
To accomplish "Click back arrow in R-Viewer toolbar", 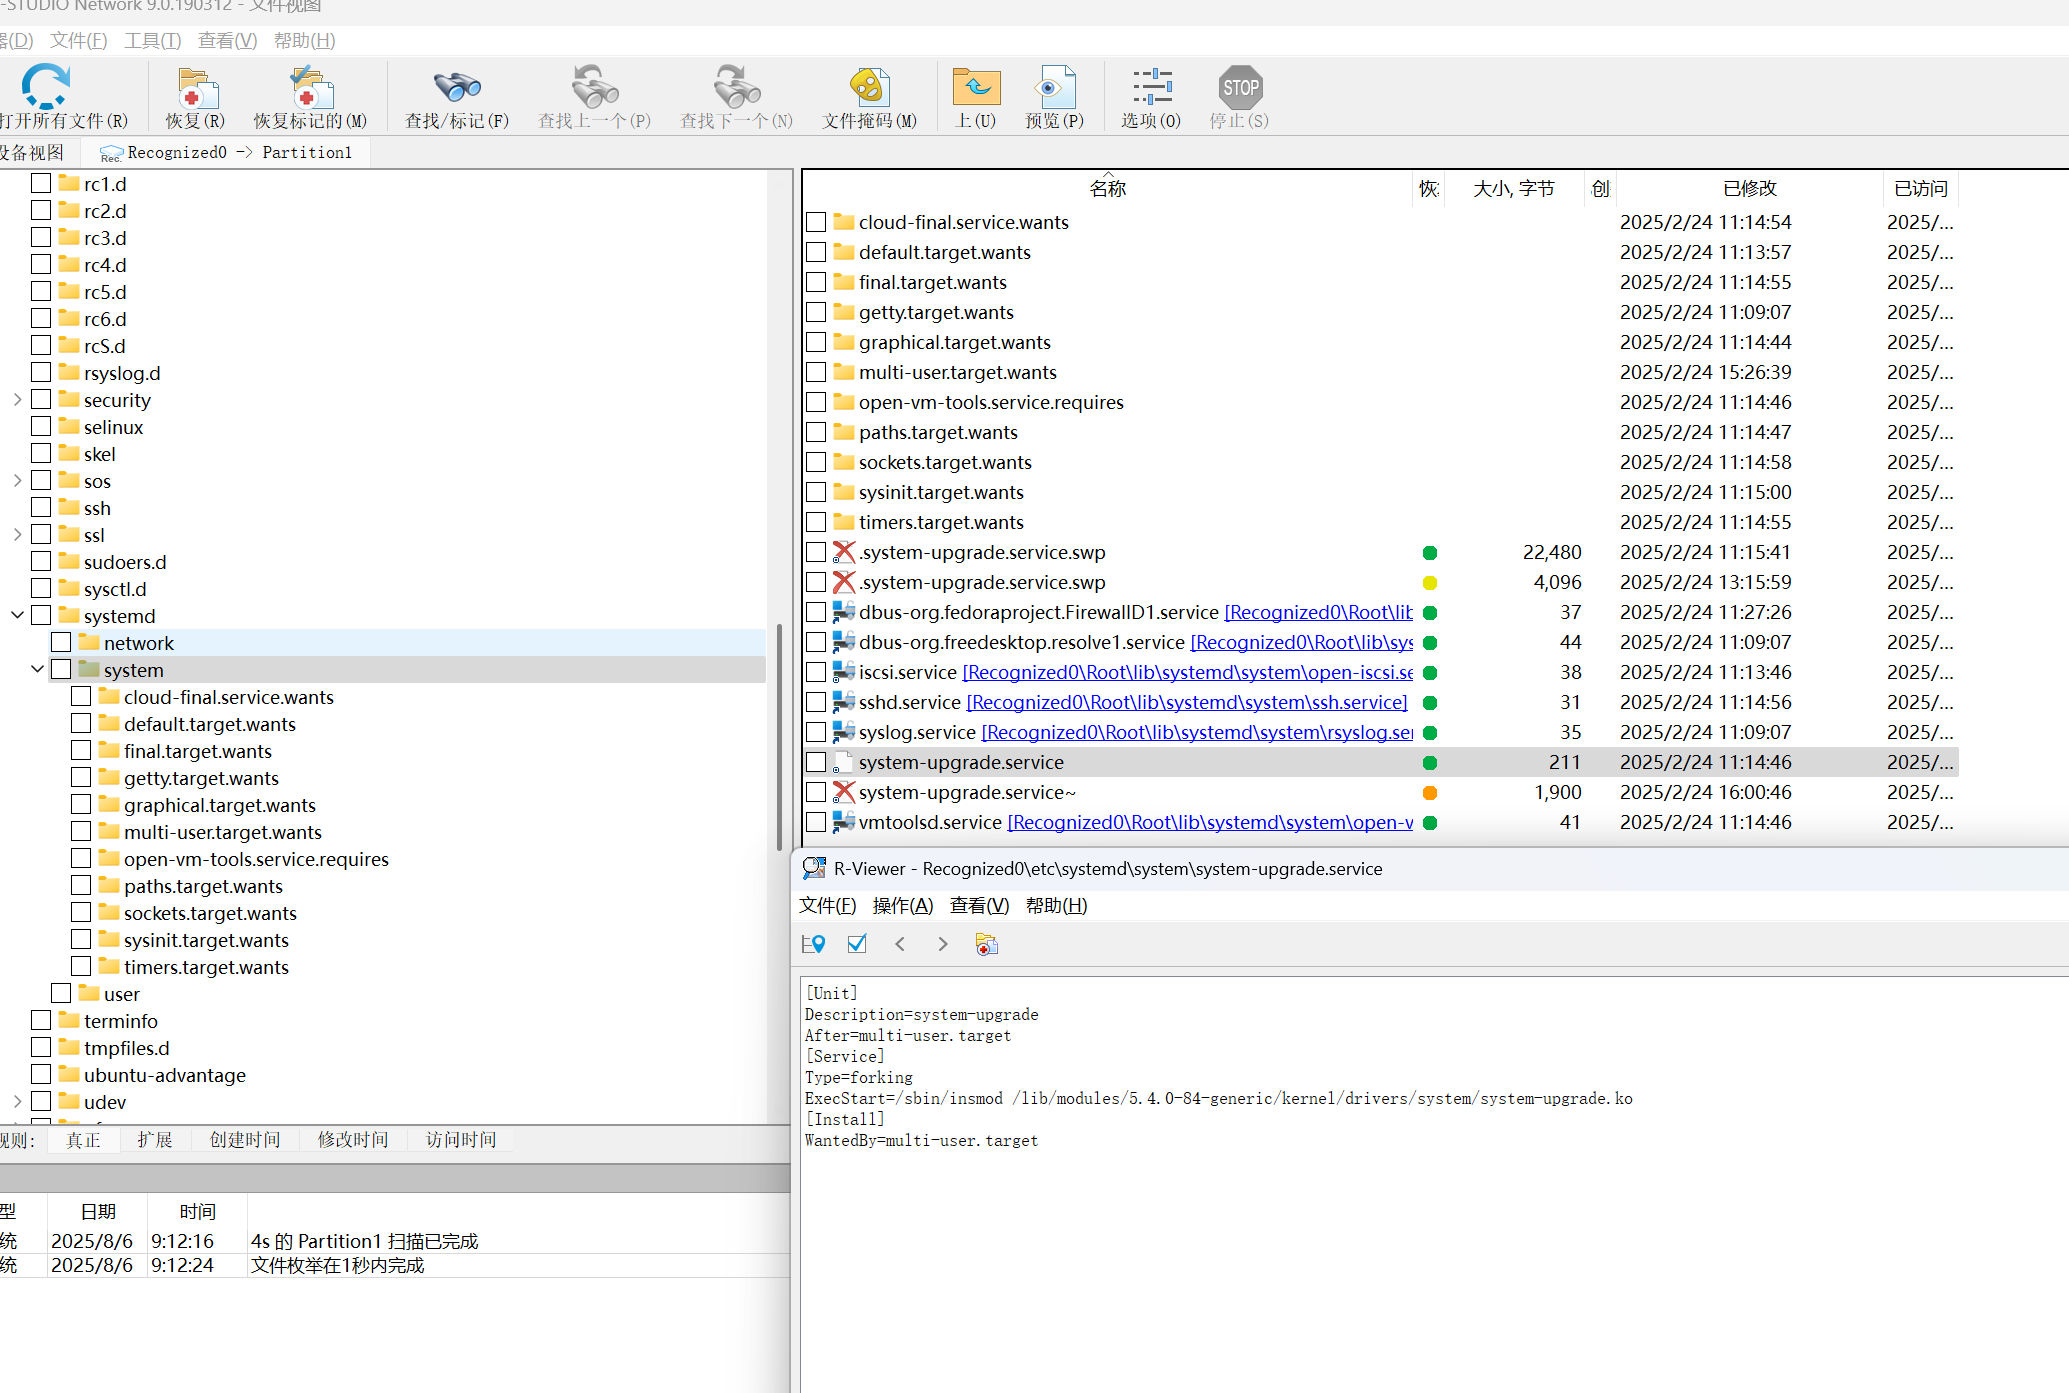I will click(x=900, y=944).
